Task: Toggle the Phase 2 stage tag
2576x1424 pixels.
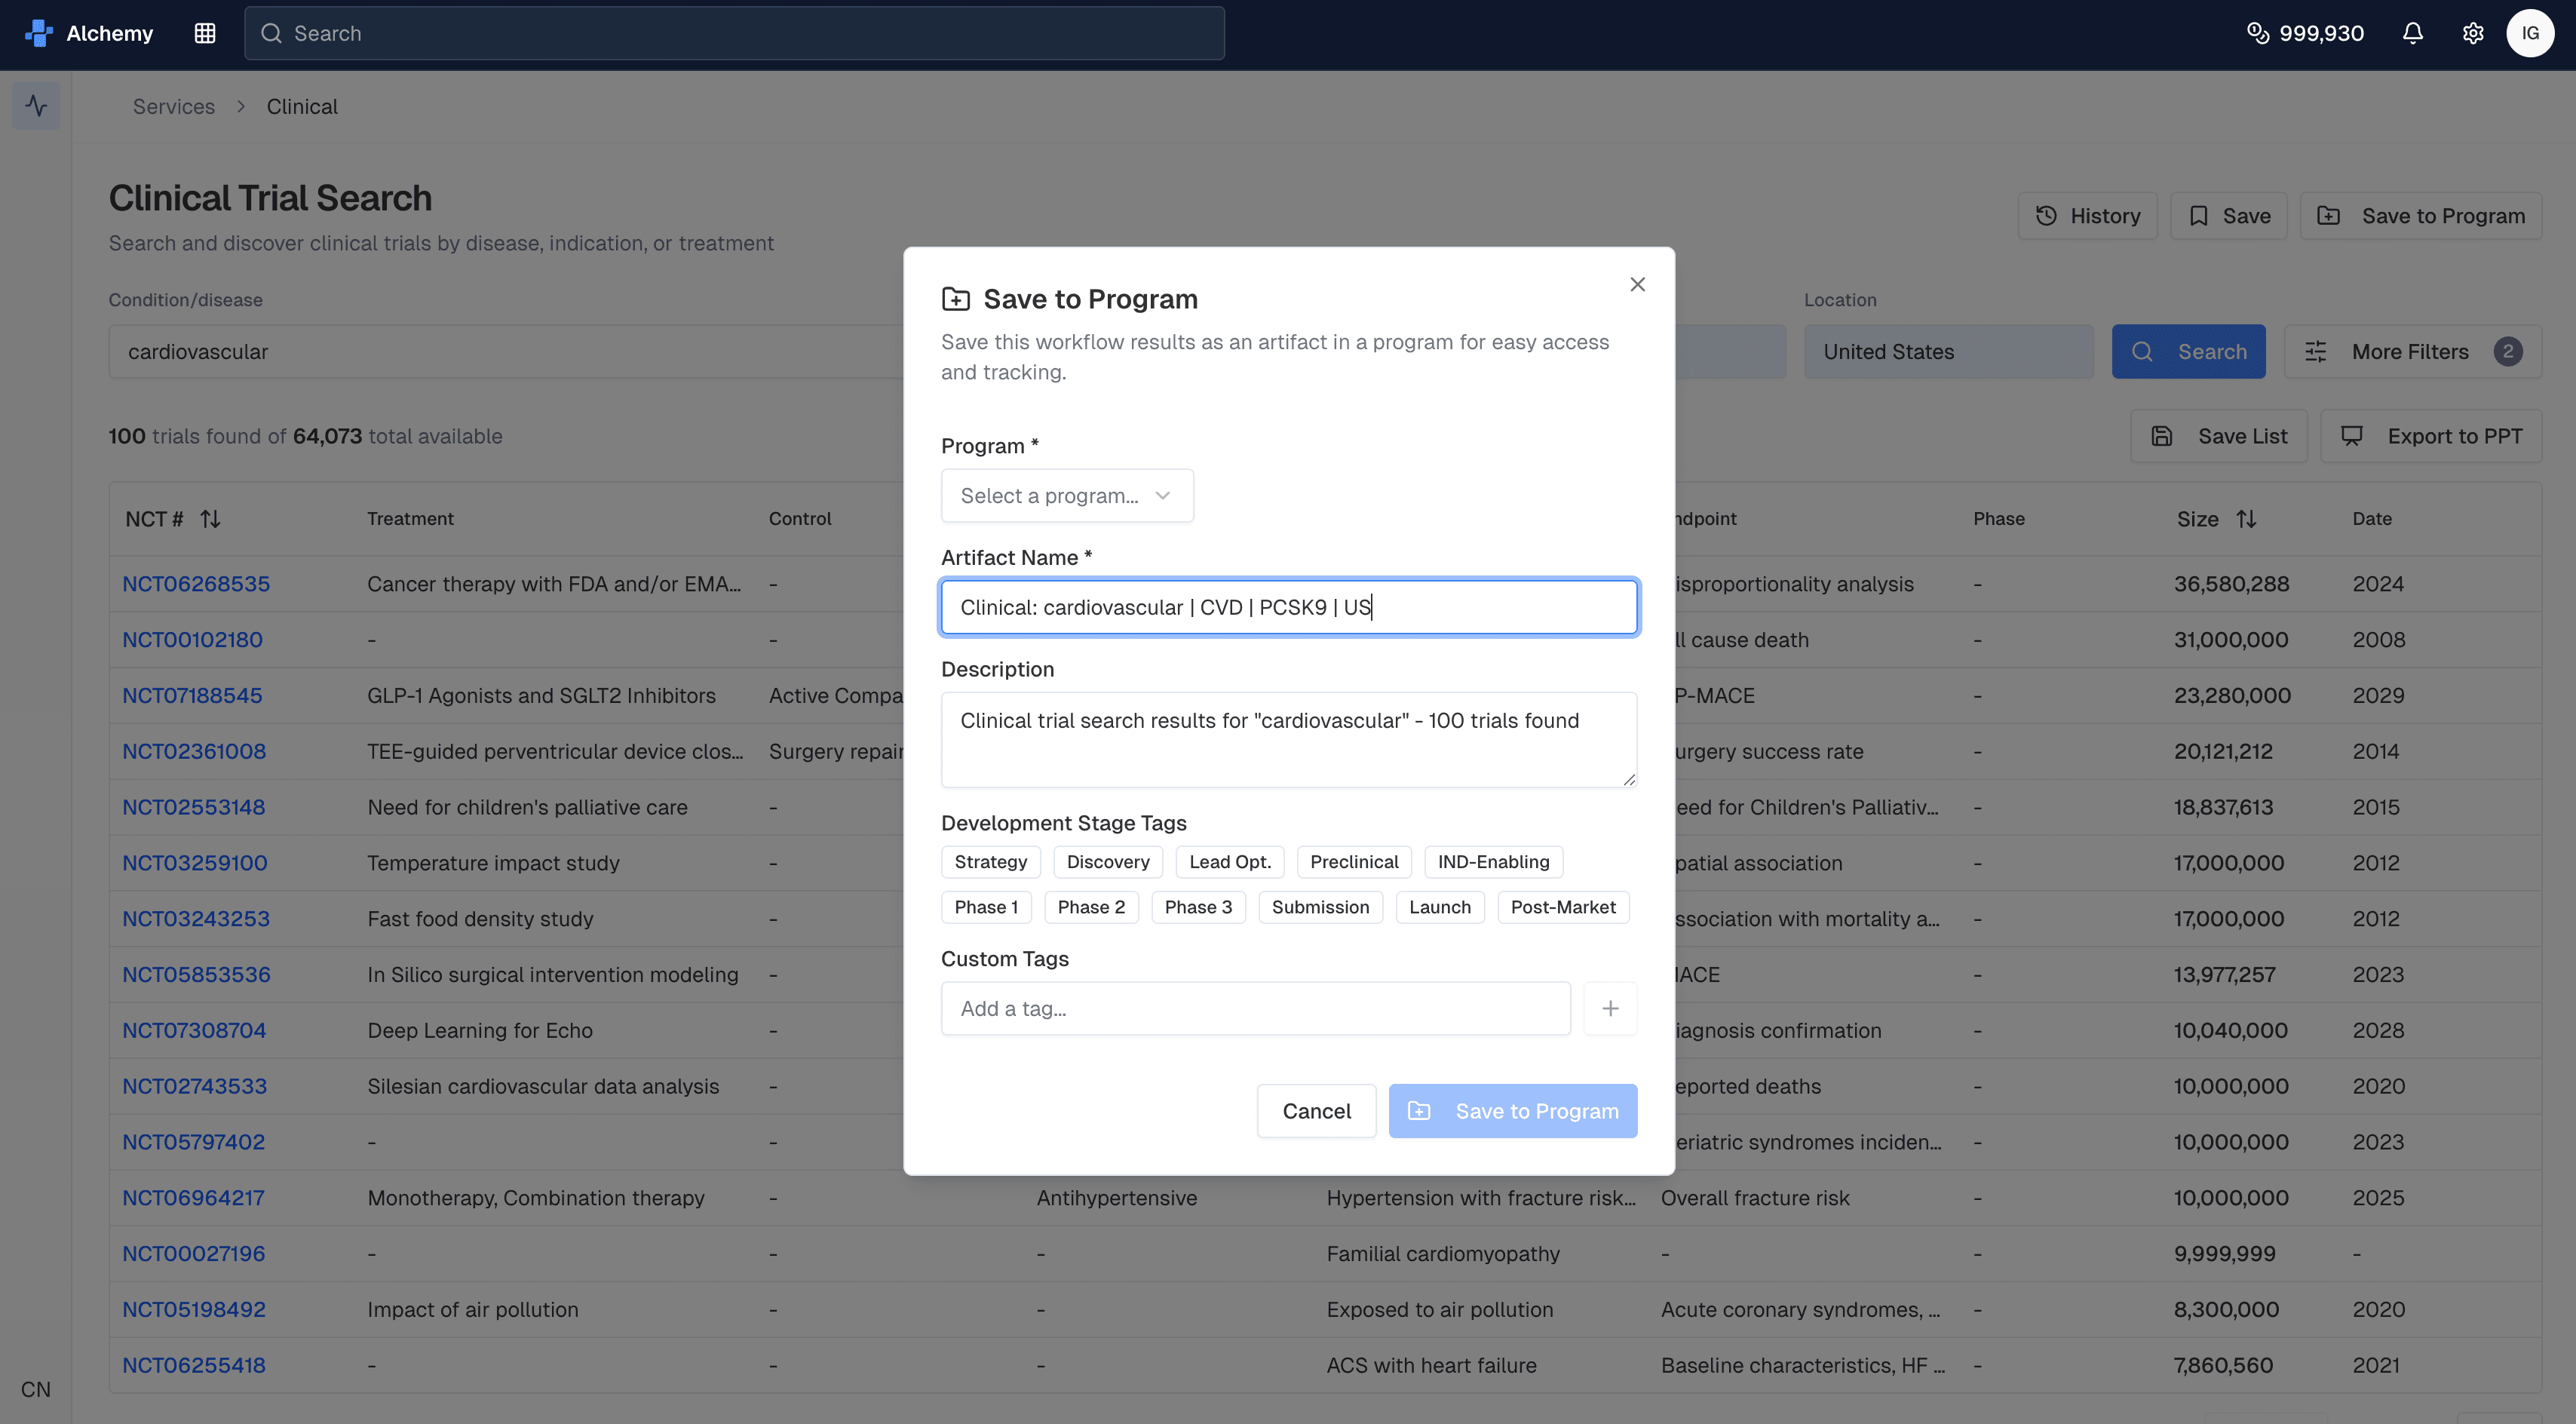Action: coord(1090,907)
